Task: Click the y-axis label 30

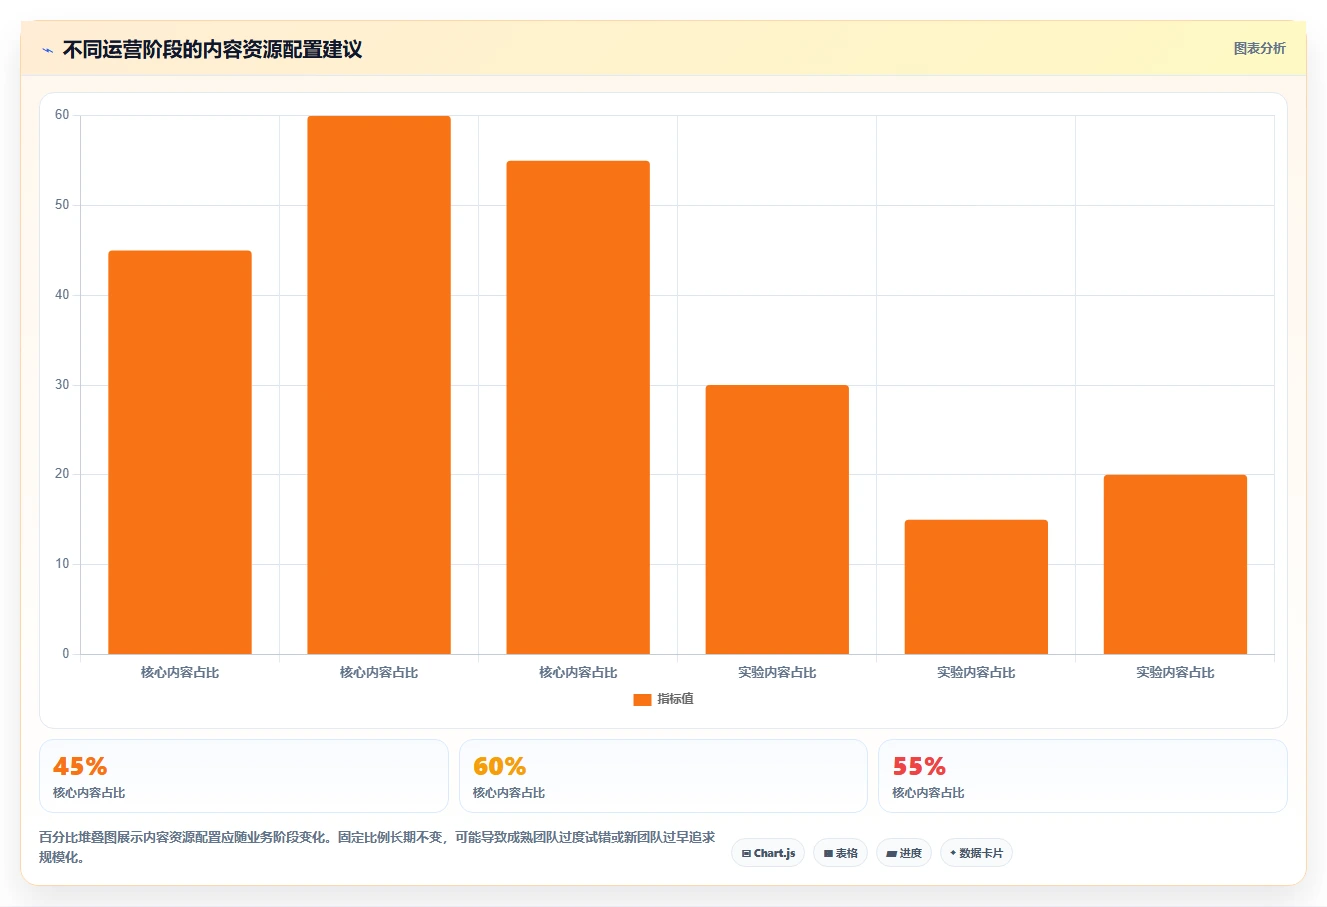Action: pyautogui.click(x=62, y=385)
